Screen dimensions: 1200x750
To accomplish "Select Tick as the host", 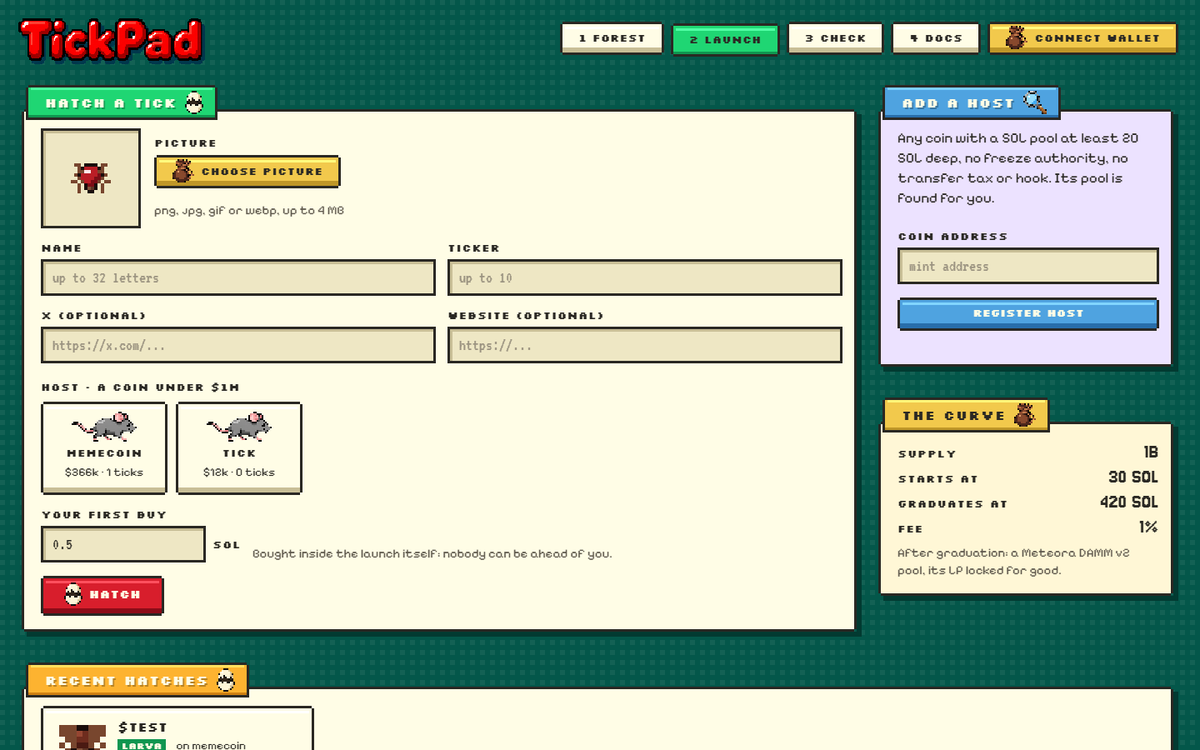I will tap(239, 447).
